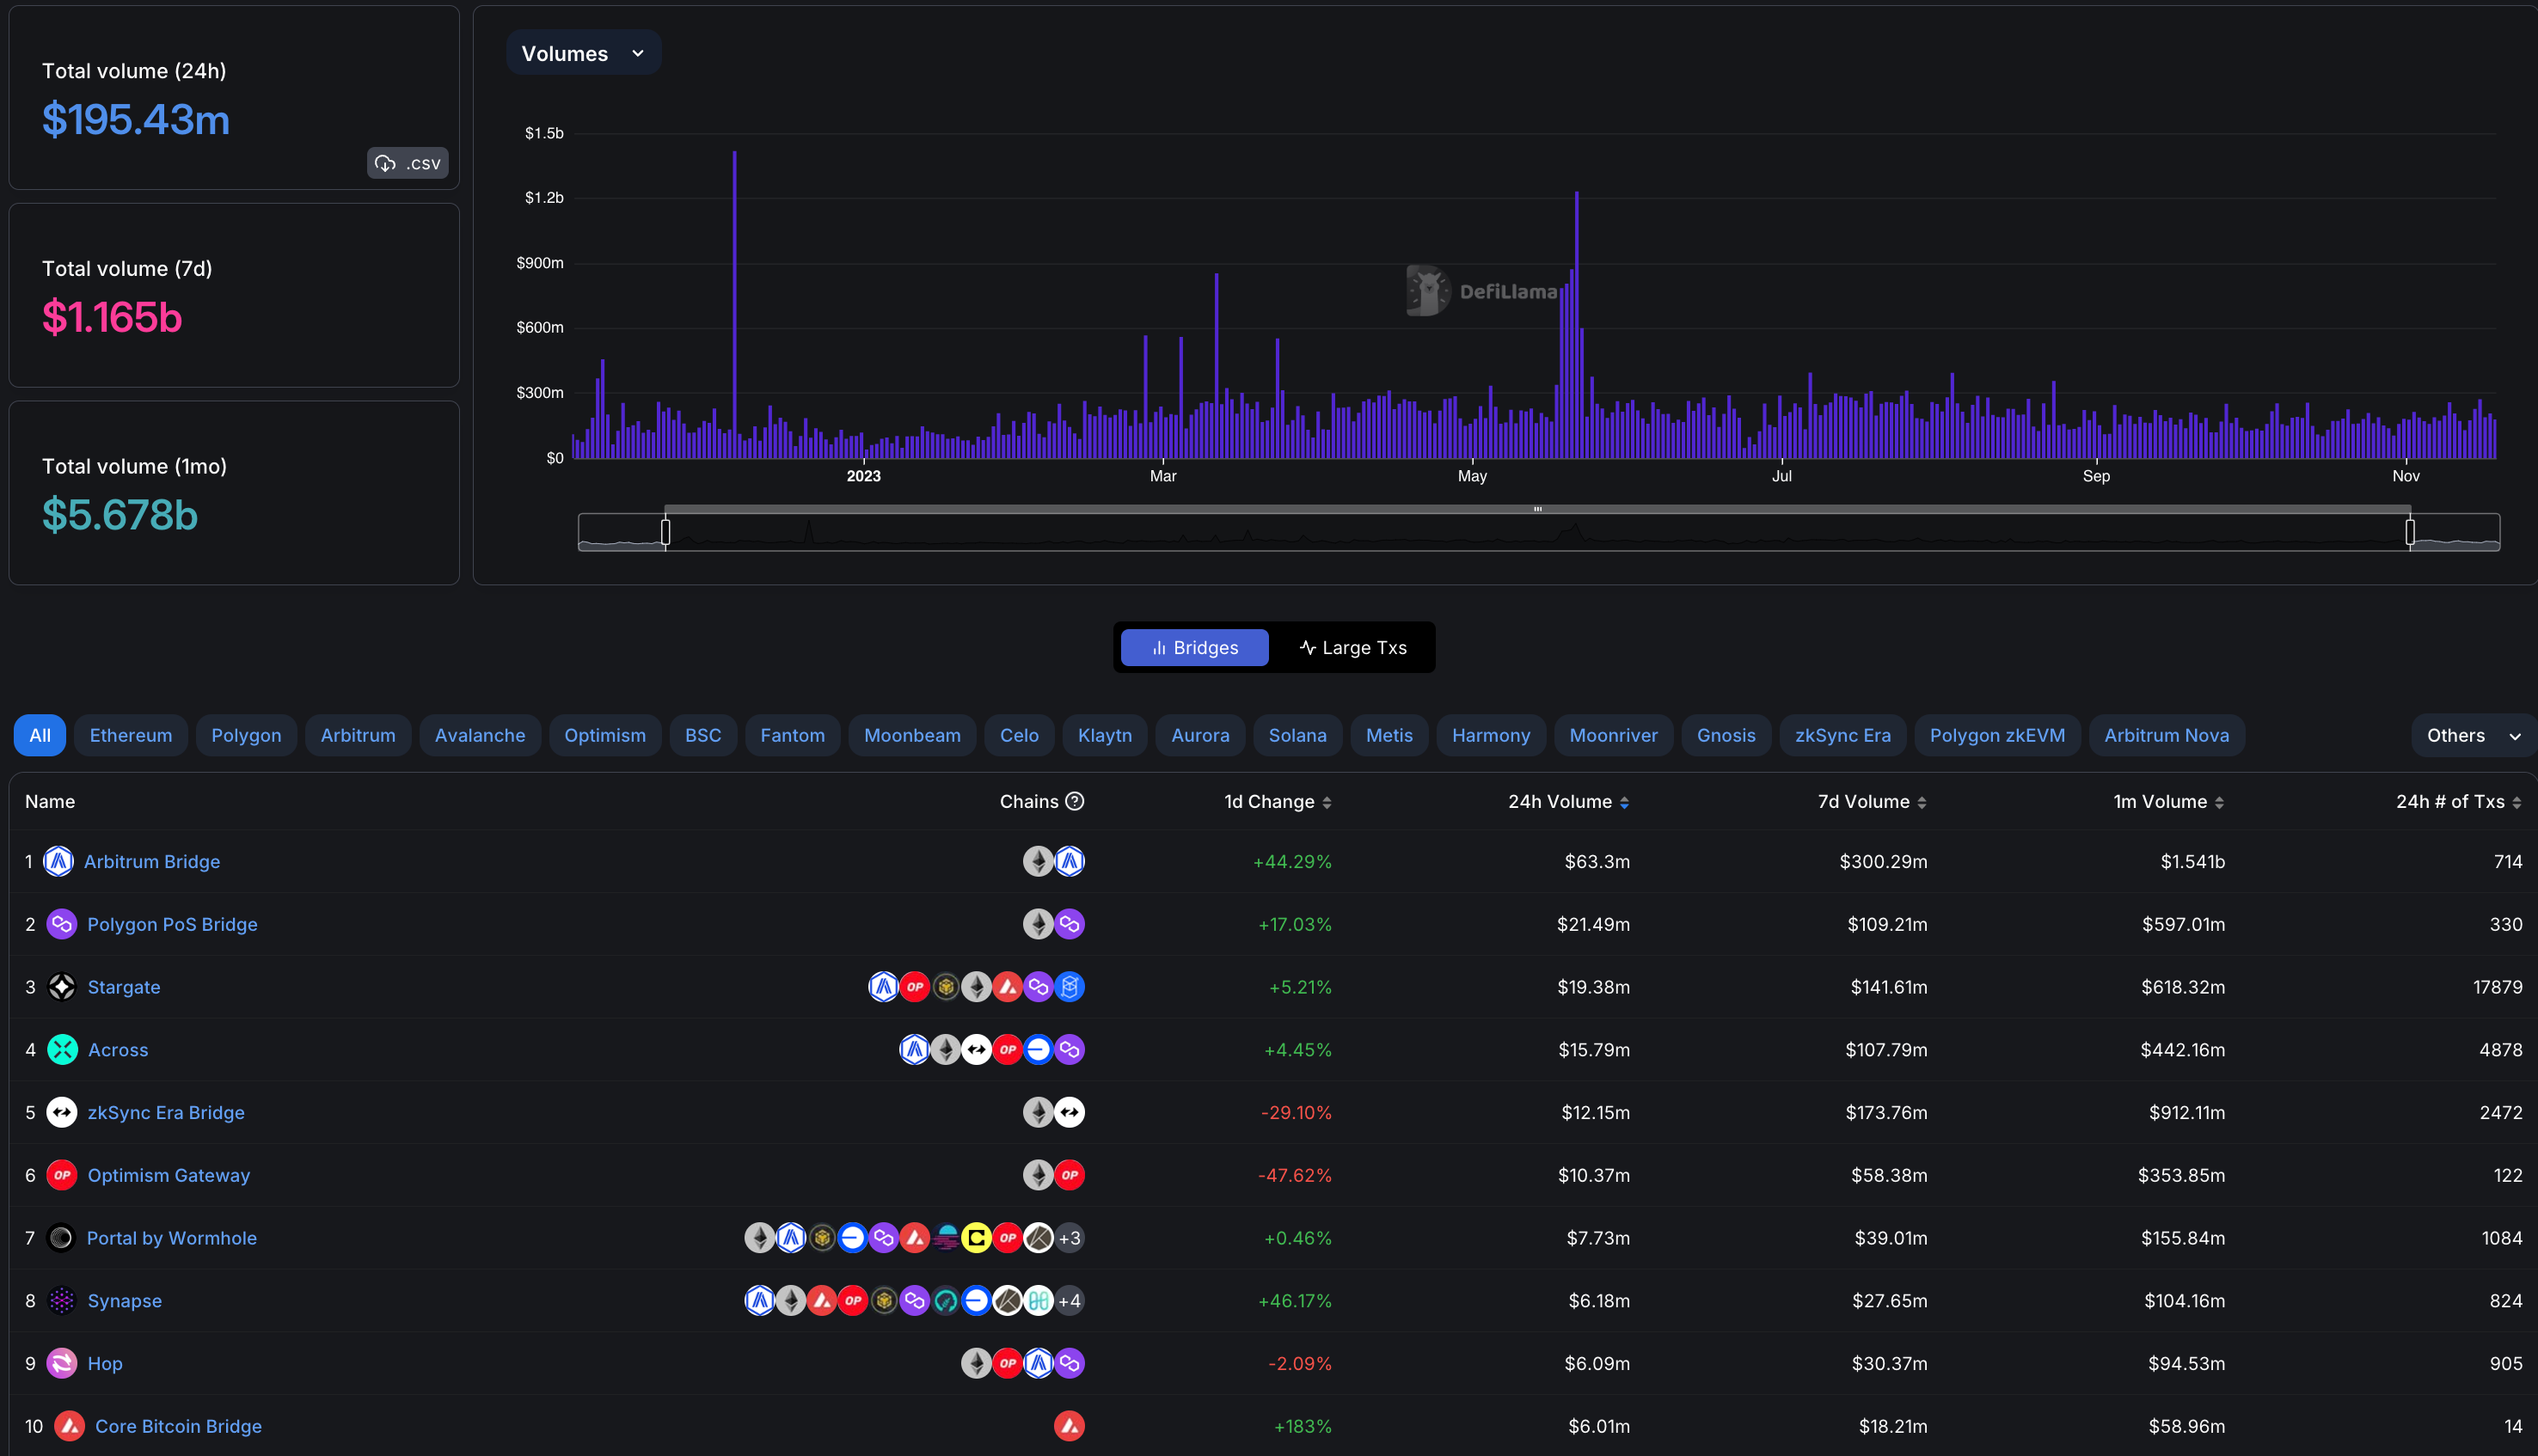2538x1456 pixels.
Task: Filter bridges by Polygon zkEVM
Action: coord(1997,735)
